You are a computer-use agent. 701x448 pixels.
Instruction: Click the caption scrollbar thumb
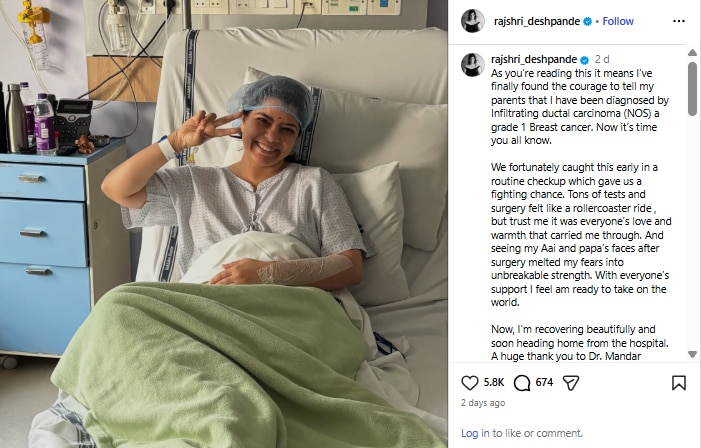coord(692,89)
